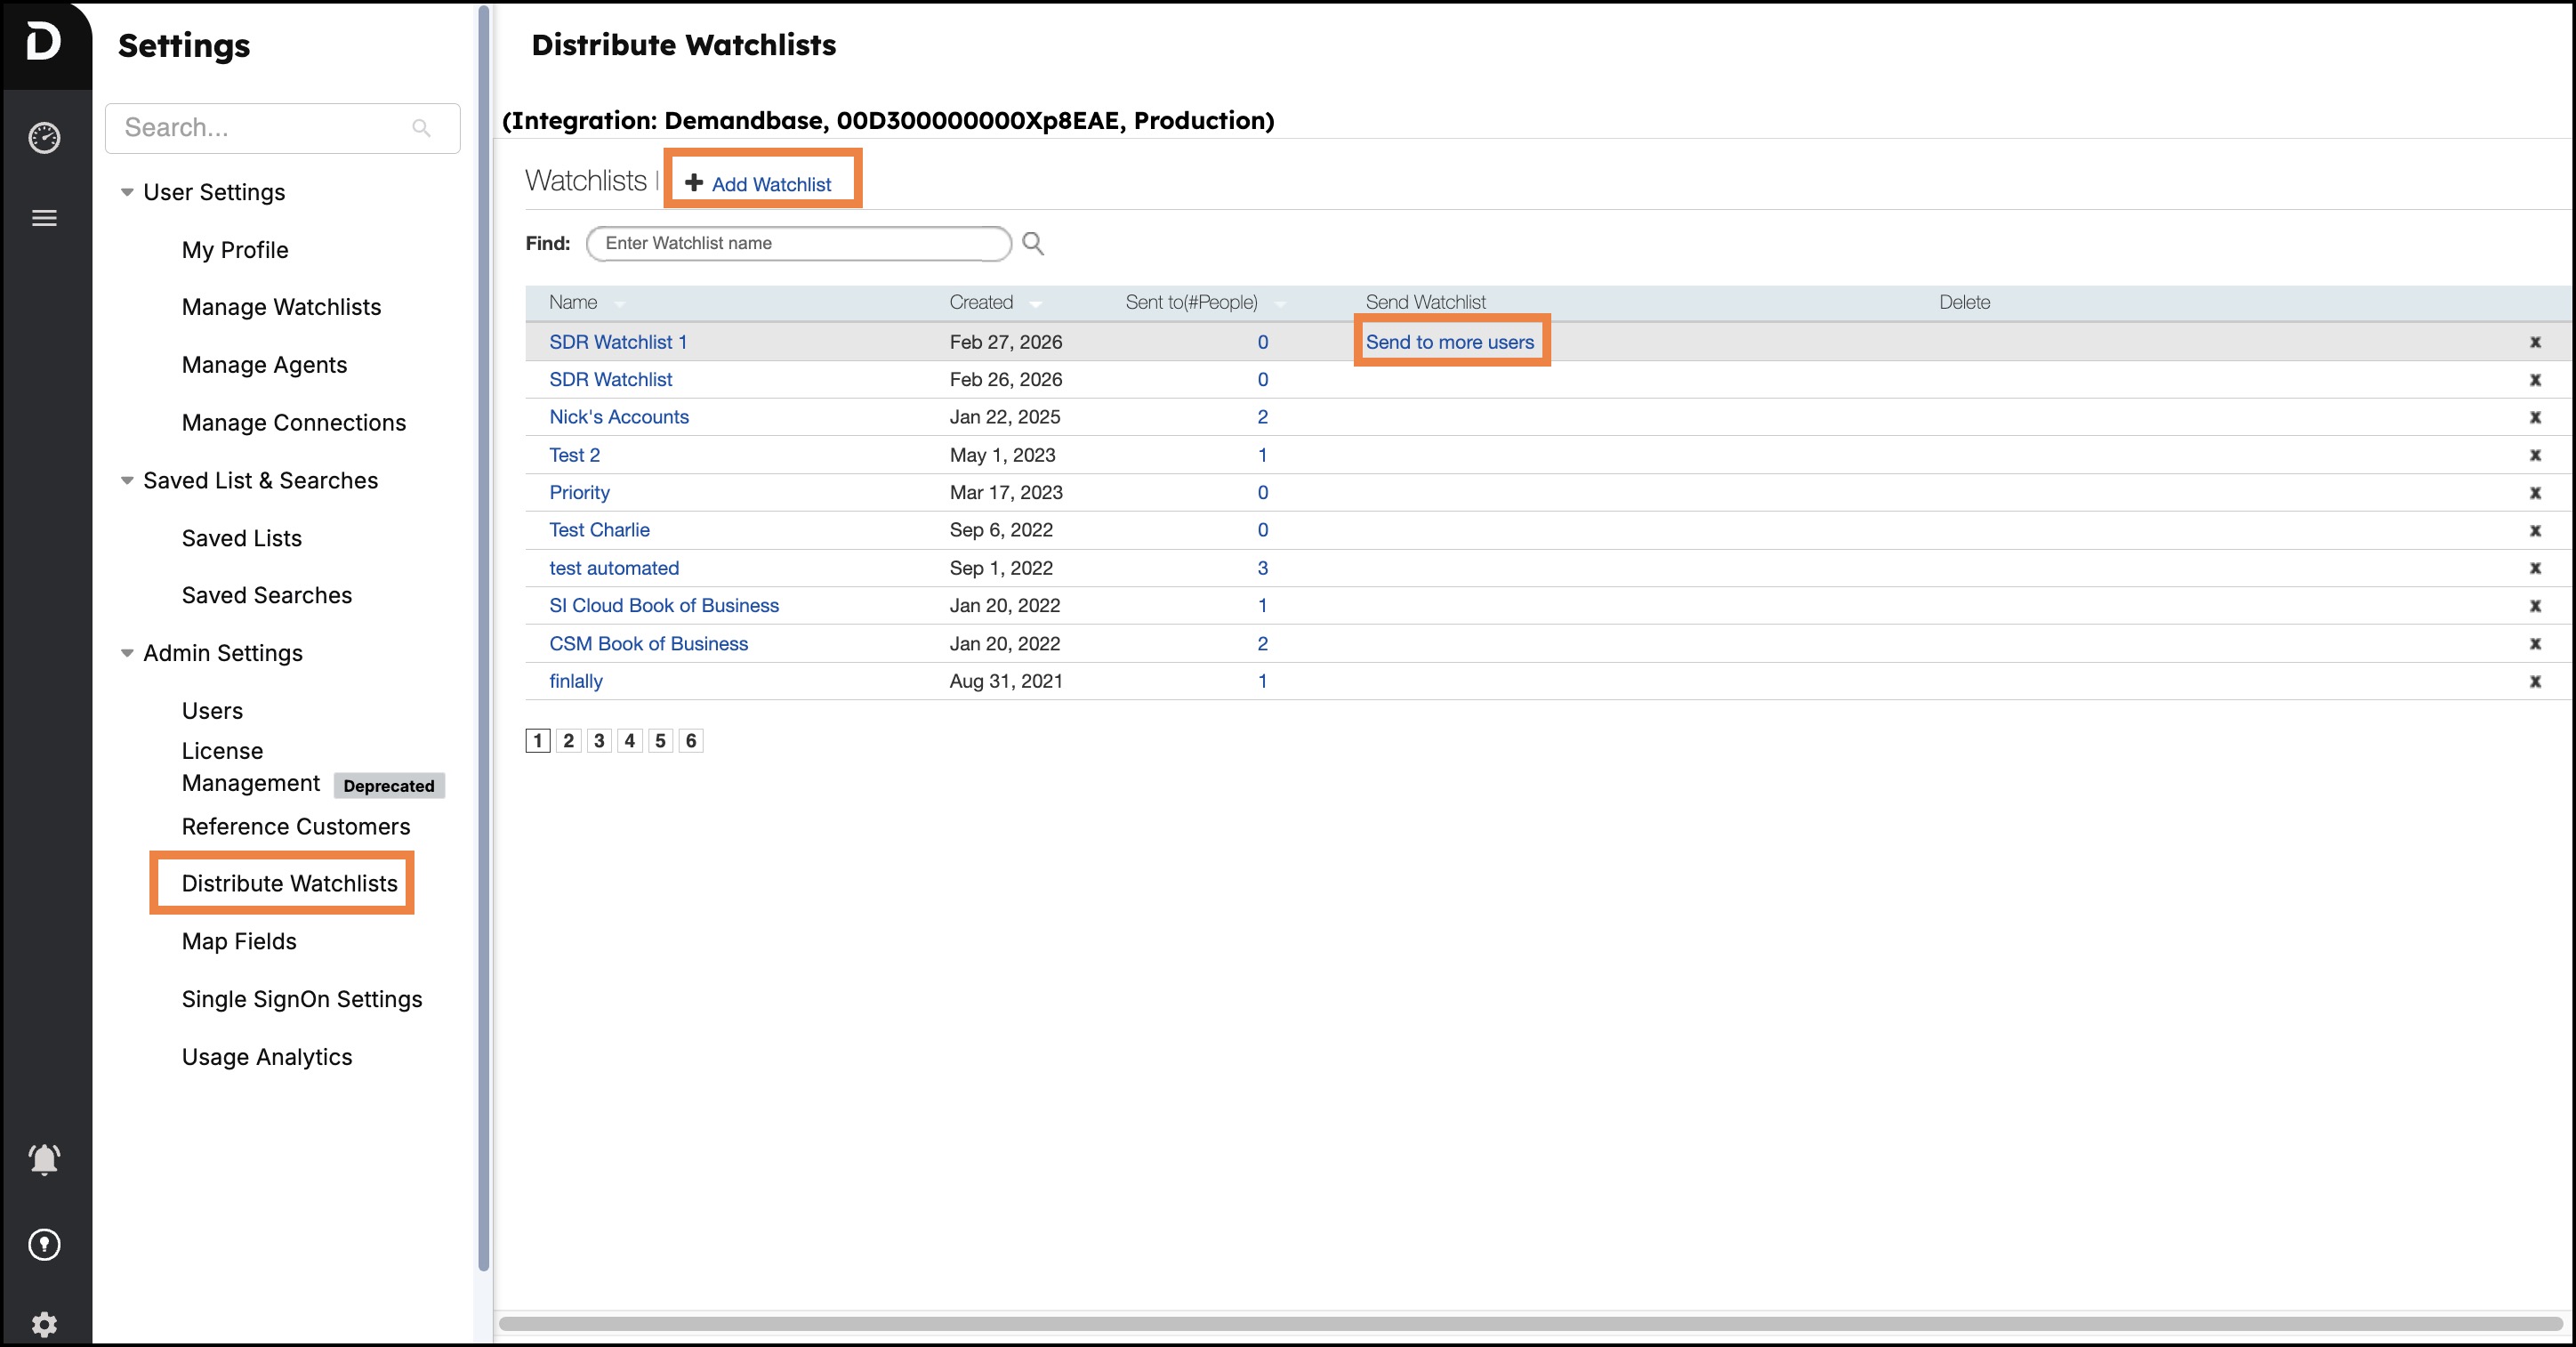This screenshot has width=2576, height=1347.
Task: Open Manage Connections
Action: pyautogui.click(x=294, y=423)
